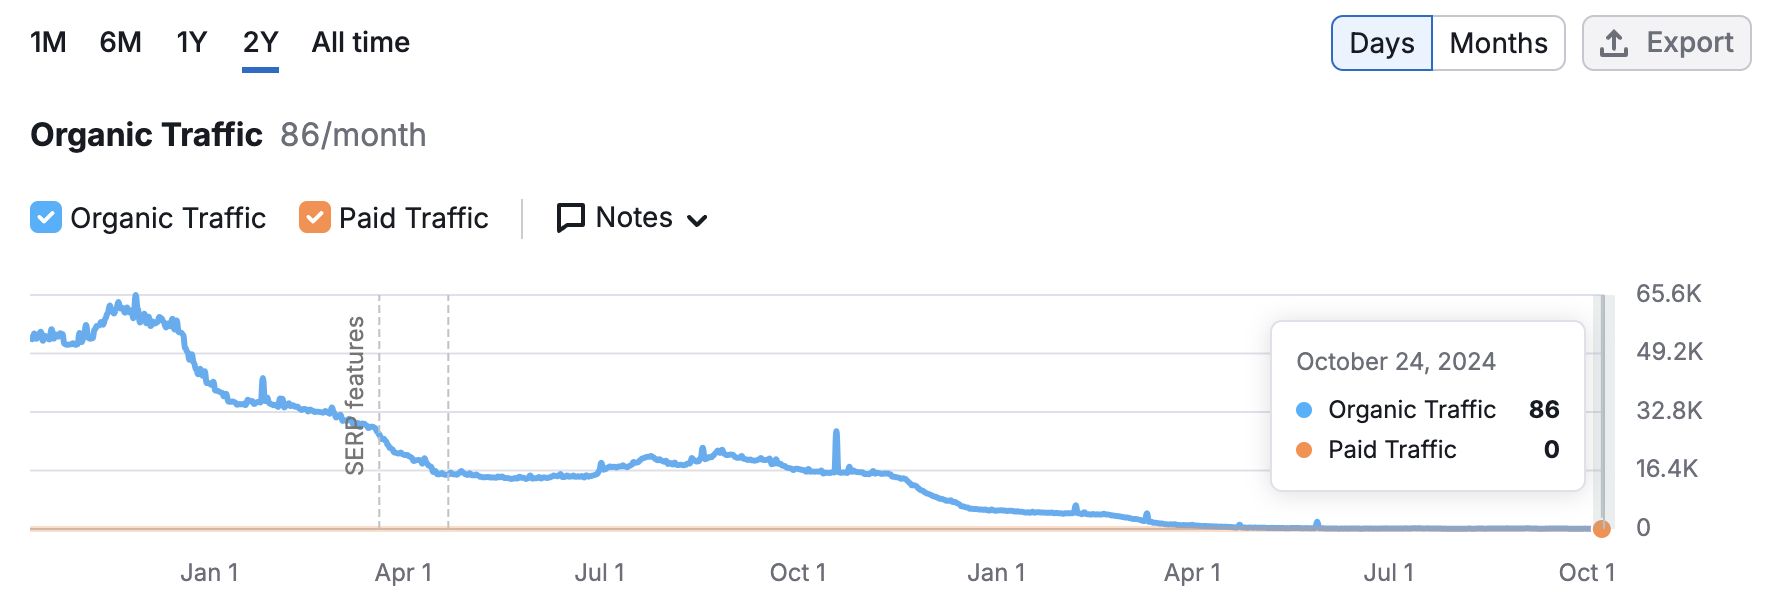1776x608 pixels.
Task: Select the 2Y time range tab
Action: [x=260, y=42]
